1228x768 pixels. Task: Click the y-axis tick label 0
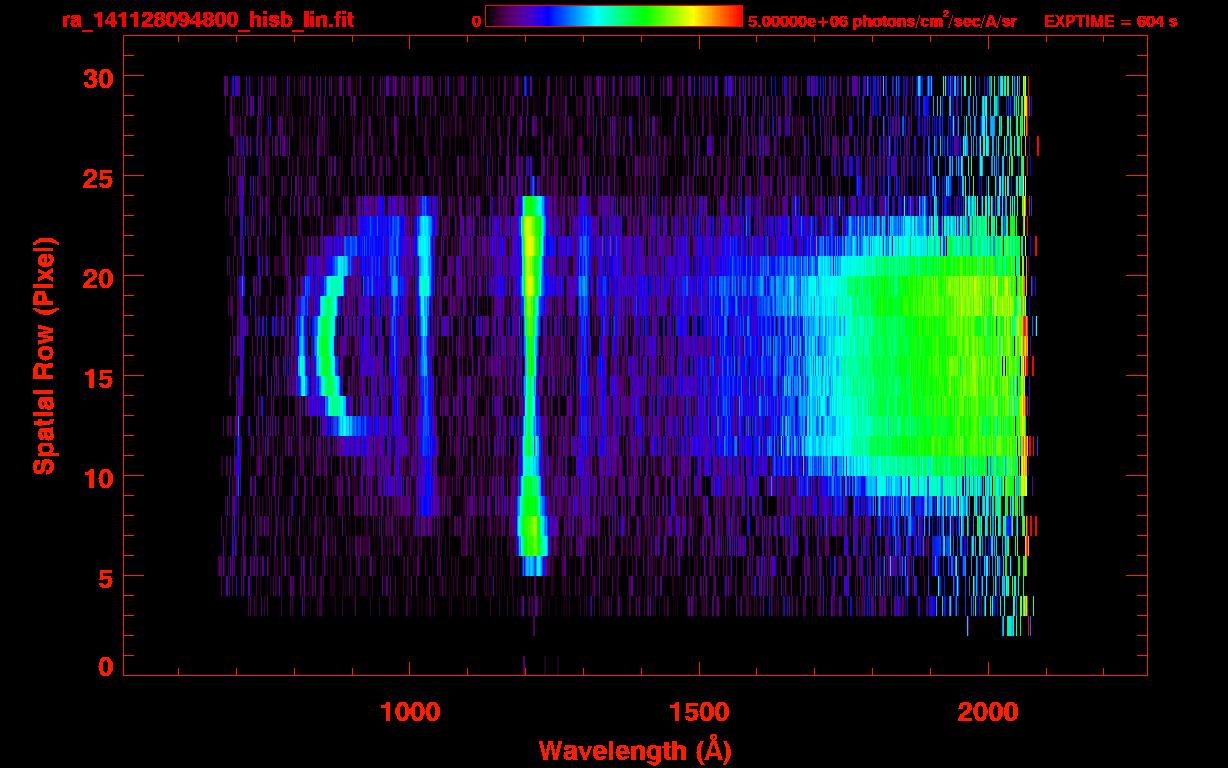106,666
